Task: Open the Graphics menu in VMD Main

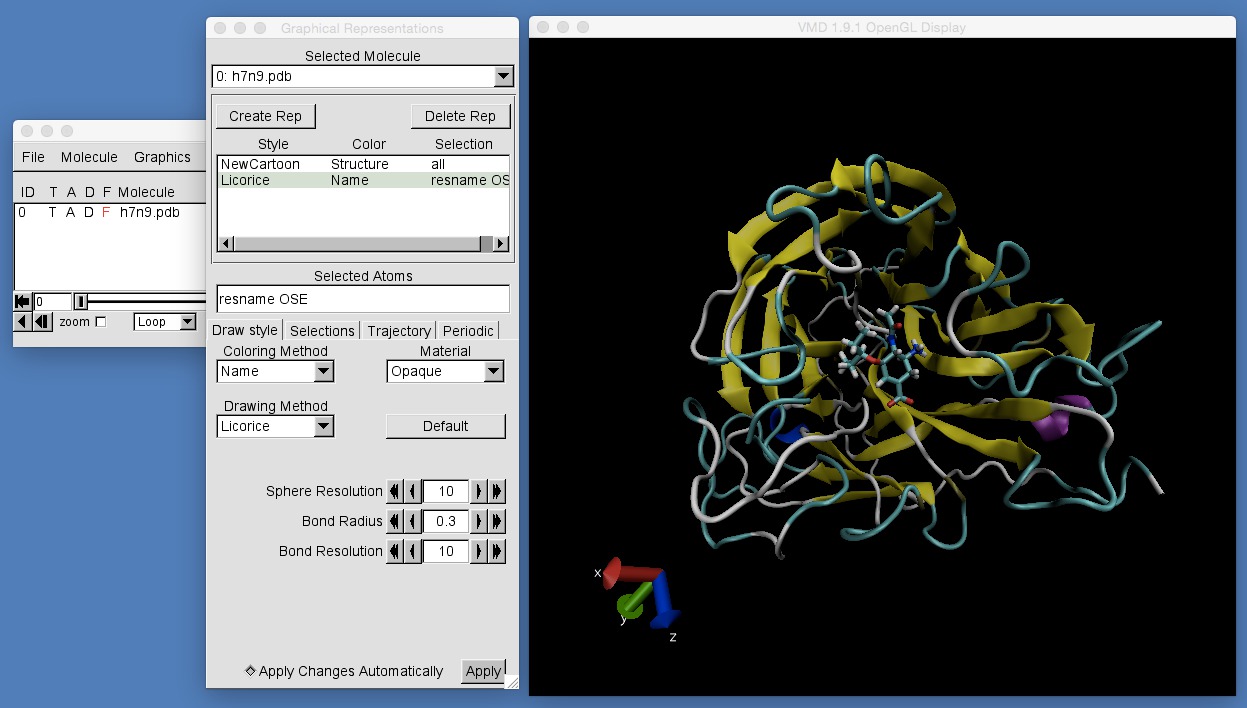Action: pyautogui.click(x=162, y=157)
